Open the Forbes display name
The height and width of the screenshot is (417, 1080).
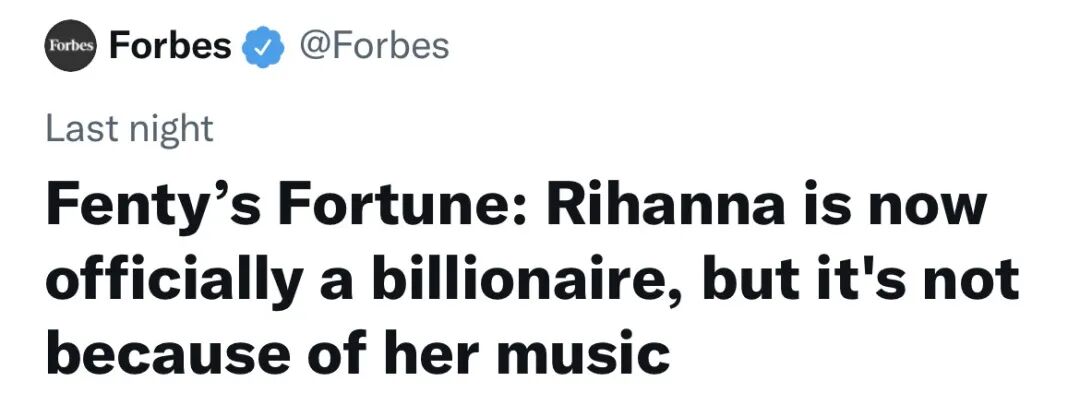click(169, 46)
